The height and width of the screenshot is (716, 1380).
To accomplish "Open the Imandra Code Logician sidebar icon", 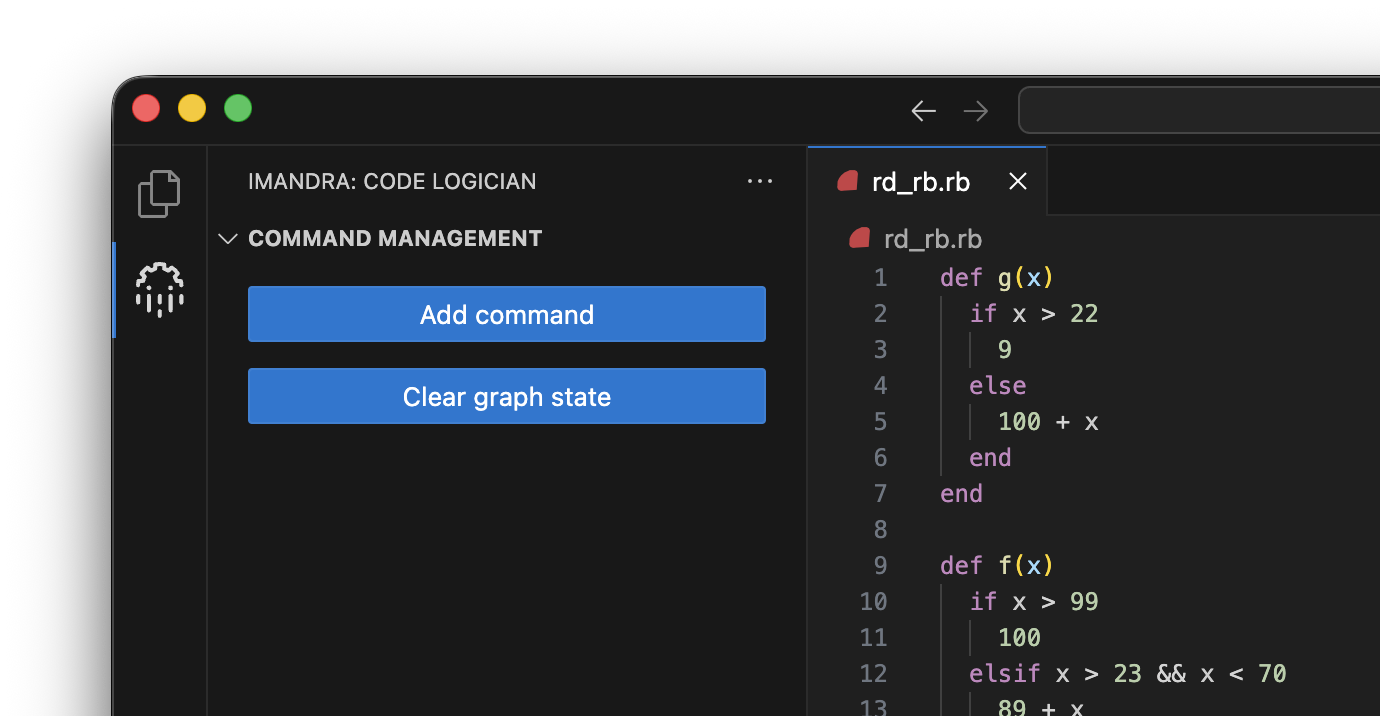I will (158, 290).
